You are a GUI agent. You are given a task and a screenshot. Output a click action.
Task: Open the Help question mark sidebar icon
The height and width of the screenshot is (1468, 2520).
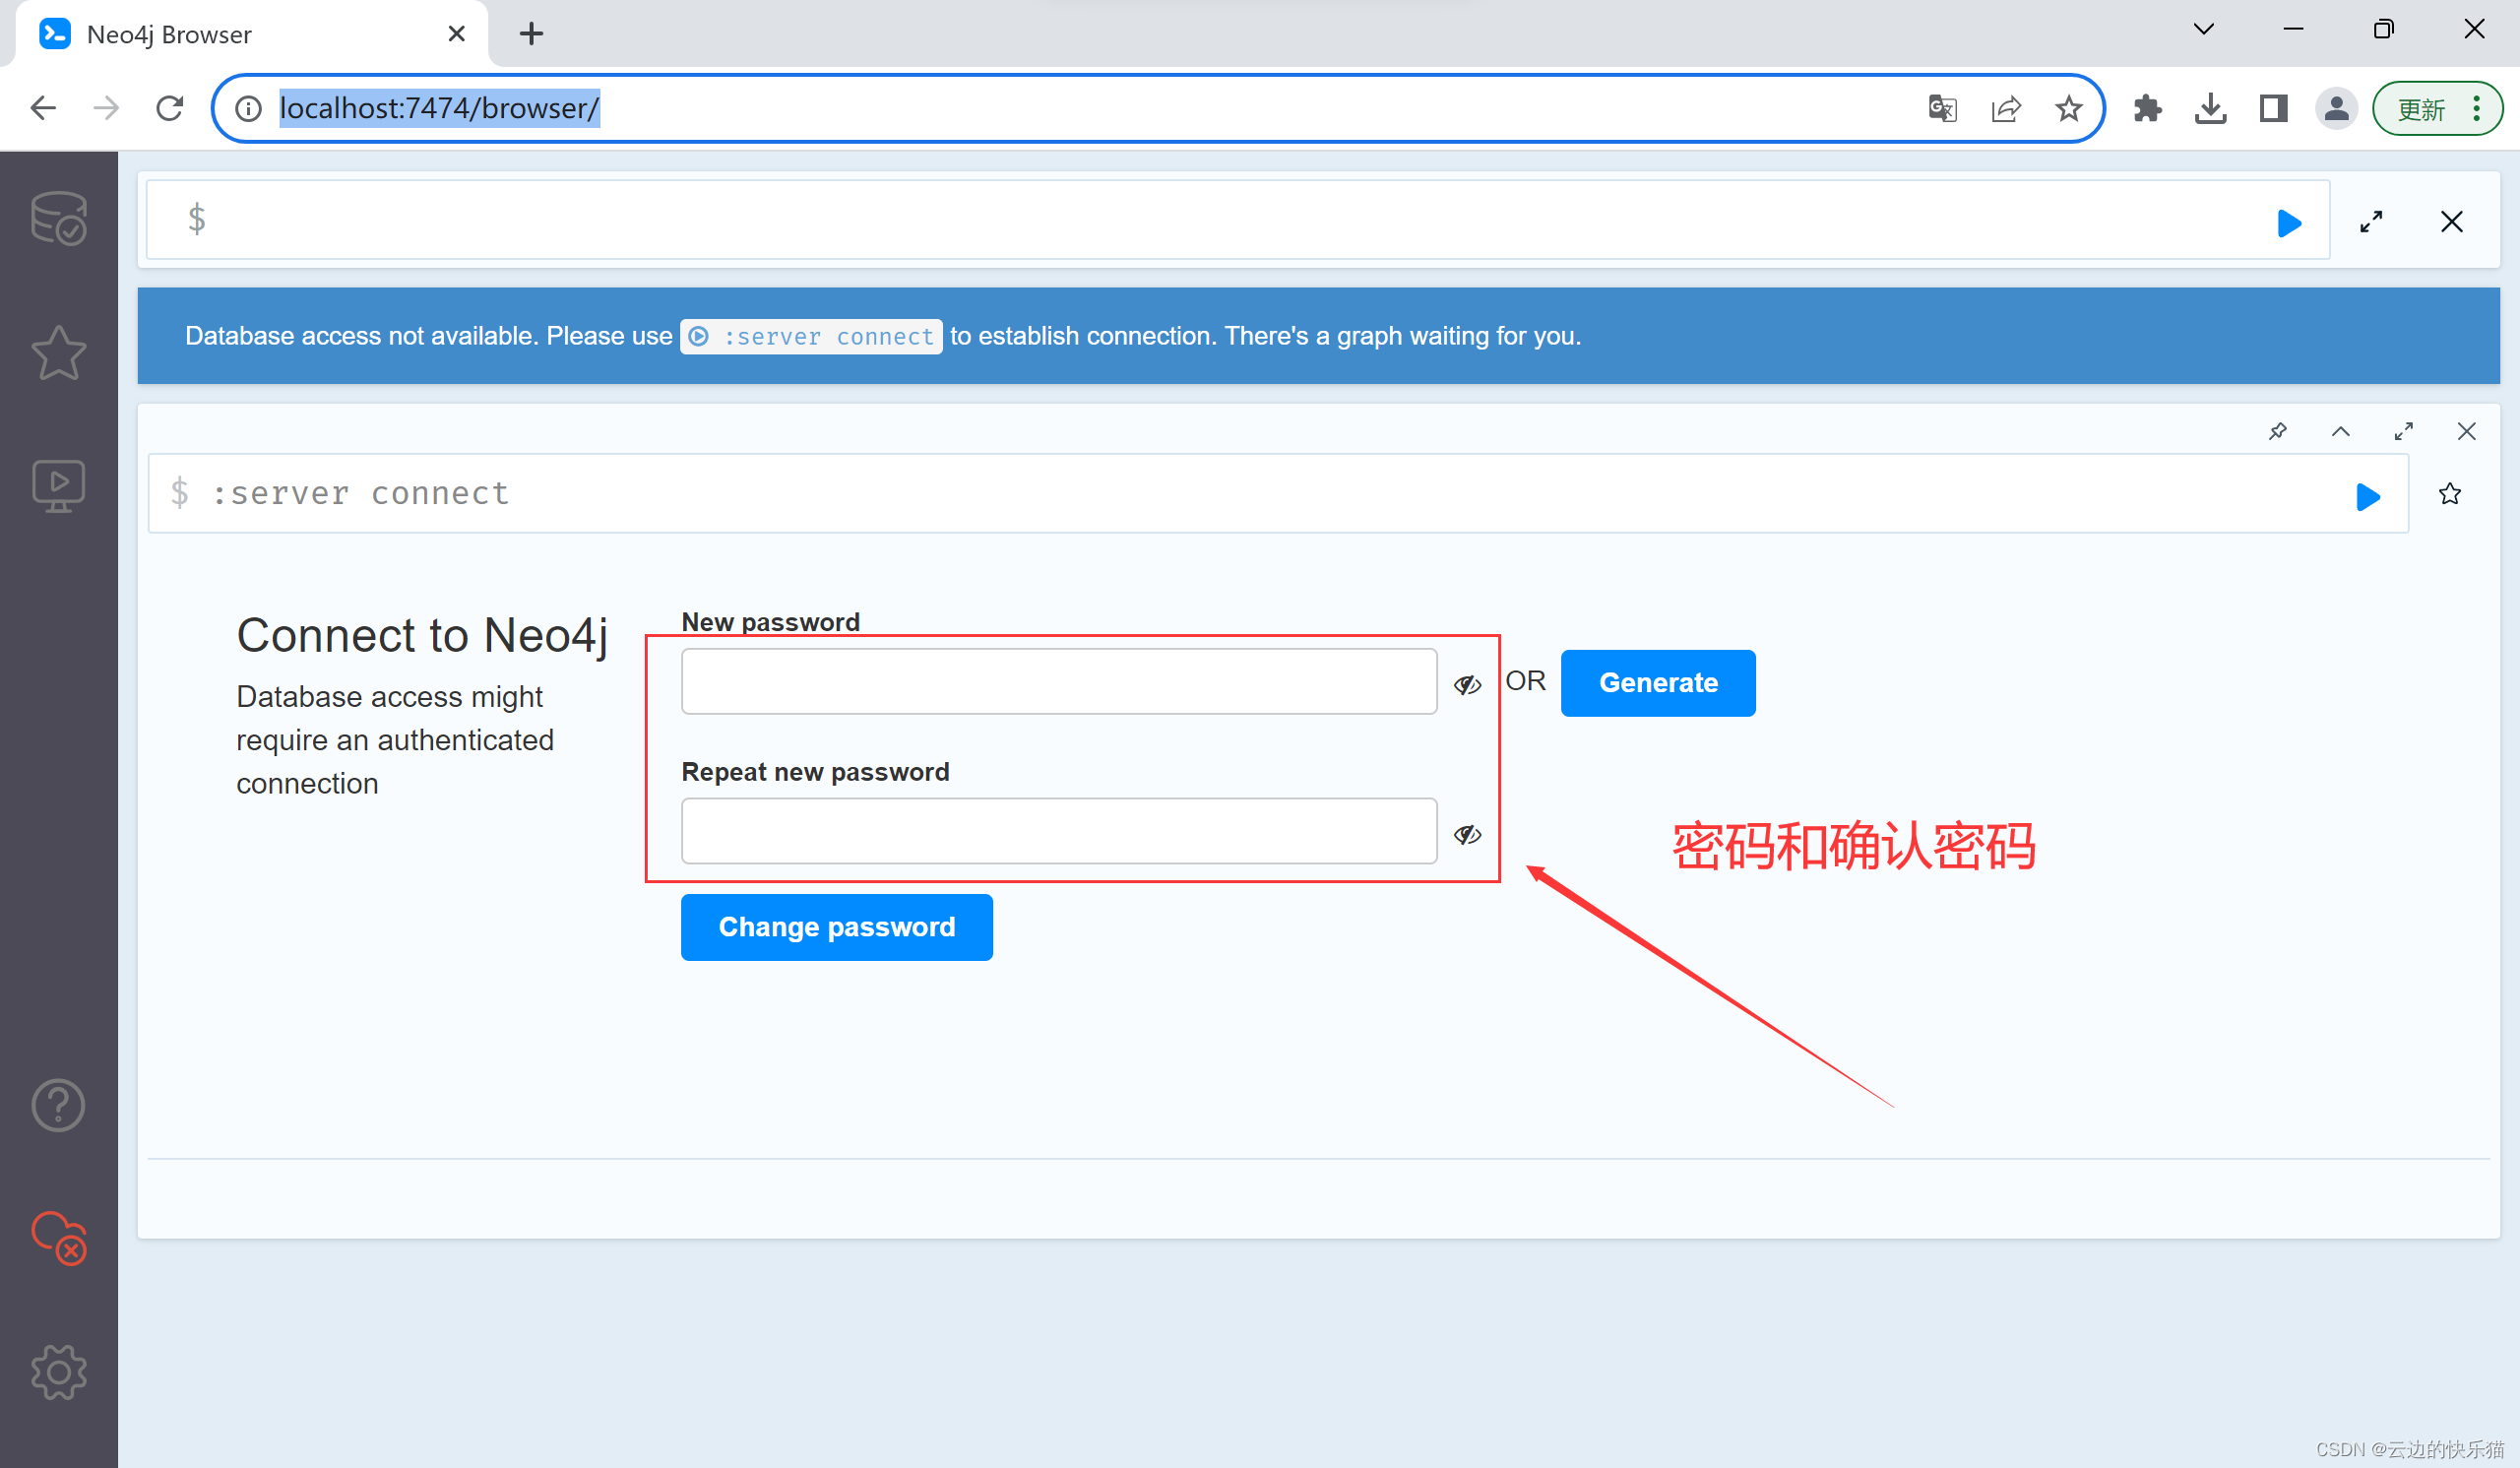pos(58,1105)
